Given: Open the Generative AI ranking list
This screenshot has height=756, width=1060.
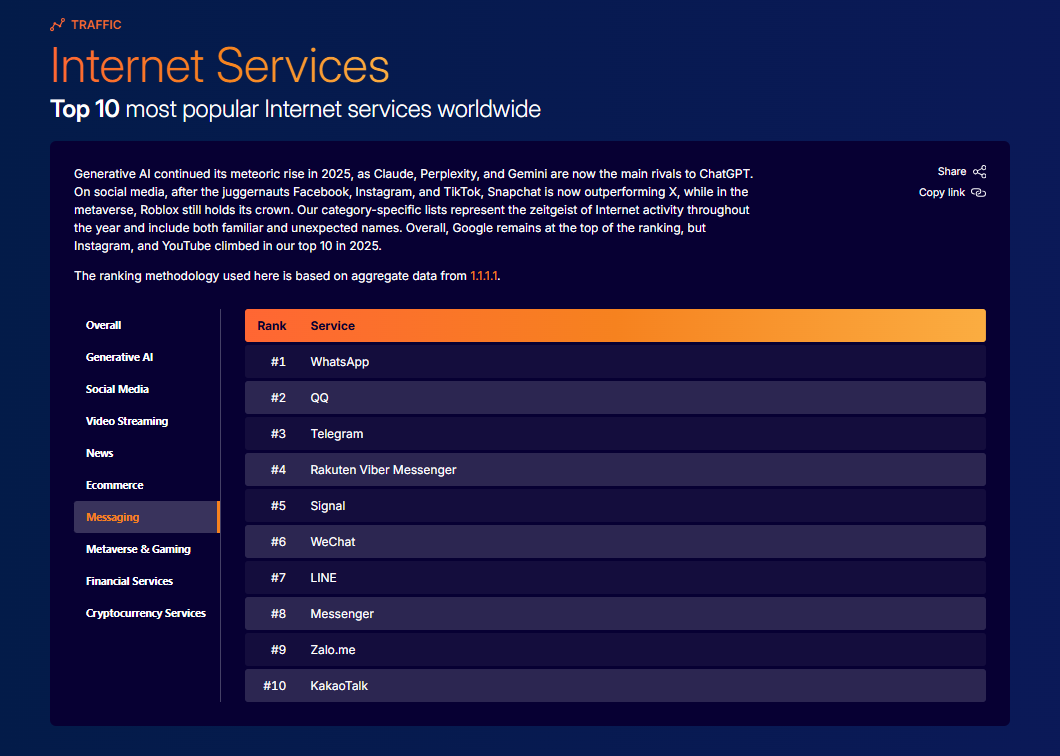Looking at the screenshot, I should coord(119,357).
